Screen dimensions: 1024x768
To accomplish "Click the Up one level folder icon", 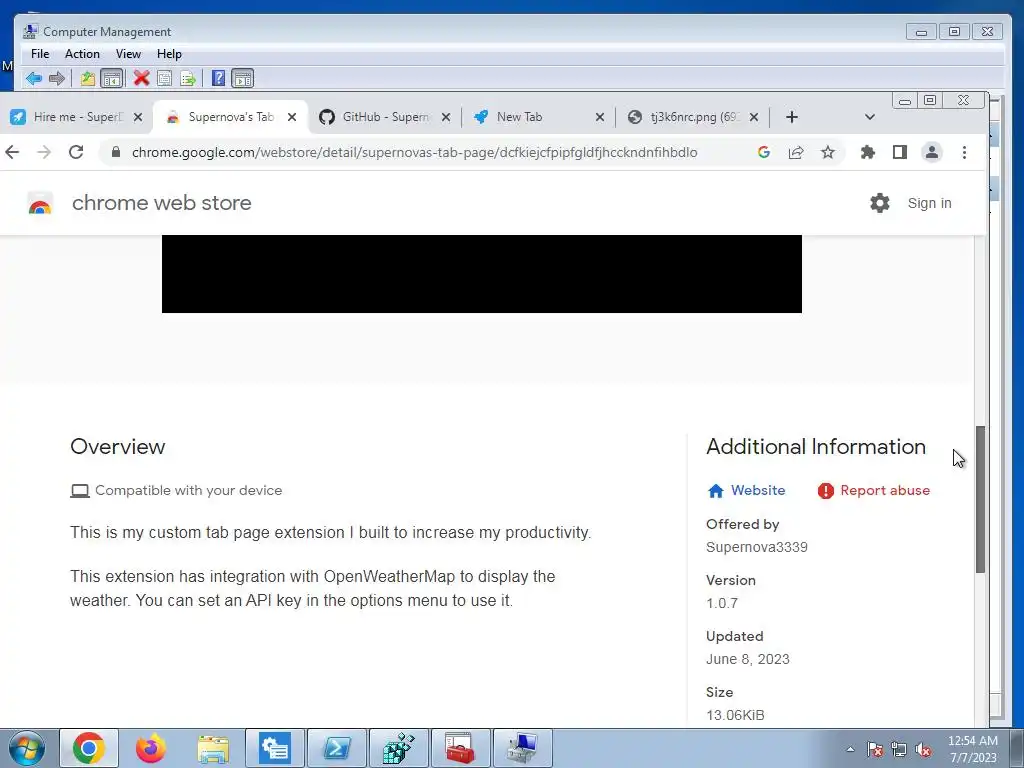I will pyautogui.click(x=88, y=79).
